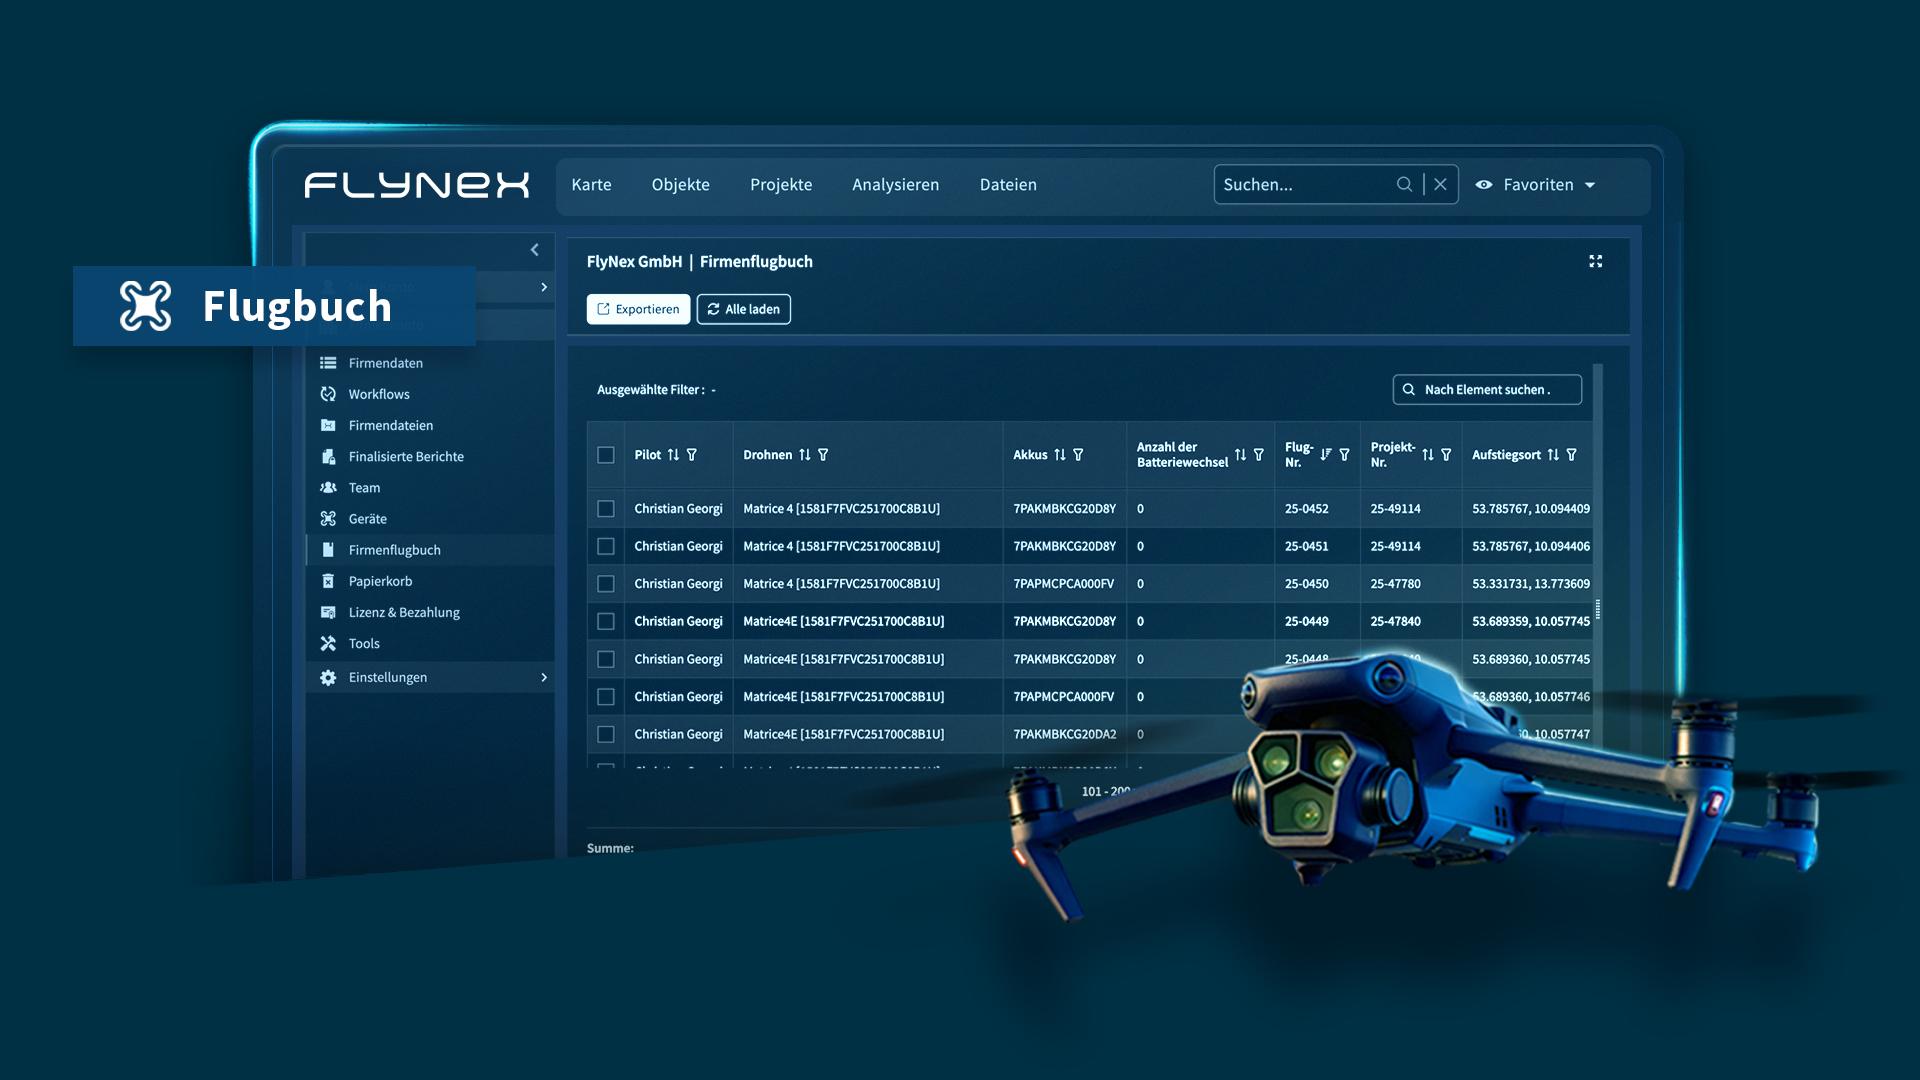Open the Projekte menu
The image size is (1920, 1080).
pos(781,185)
